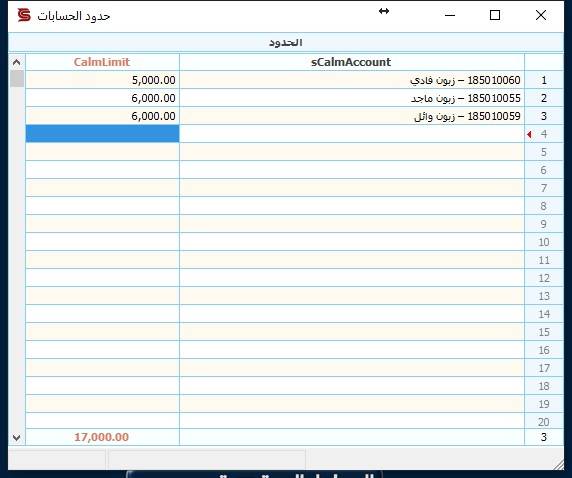Click the highlighted empty CalmLimit cell in row 4
572x478 pixels.
(102, 134)
